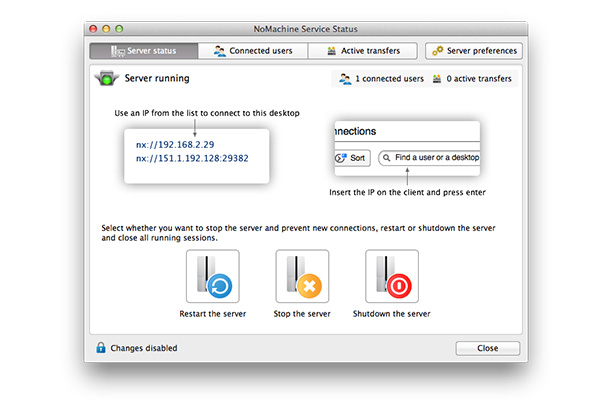Select the nx://151.1.192.128:29382 address
This screenshot has height=414, width=600.
point(192,158)
